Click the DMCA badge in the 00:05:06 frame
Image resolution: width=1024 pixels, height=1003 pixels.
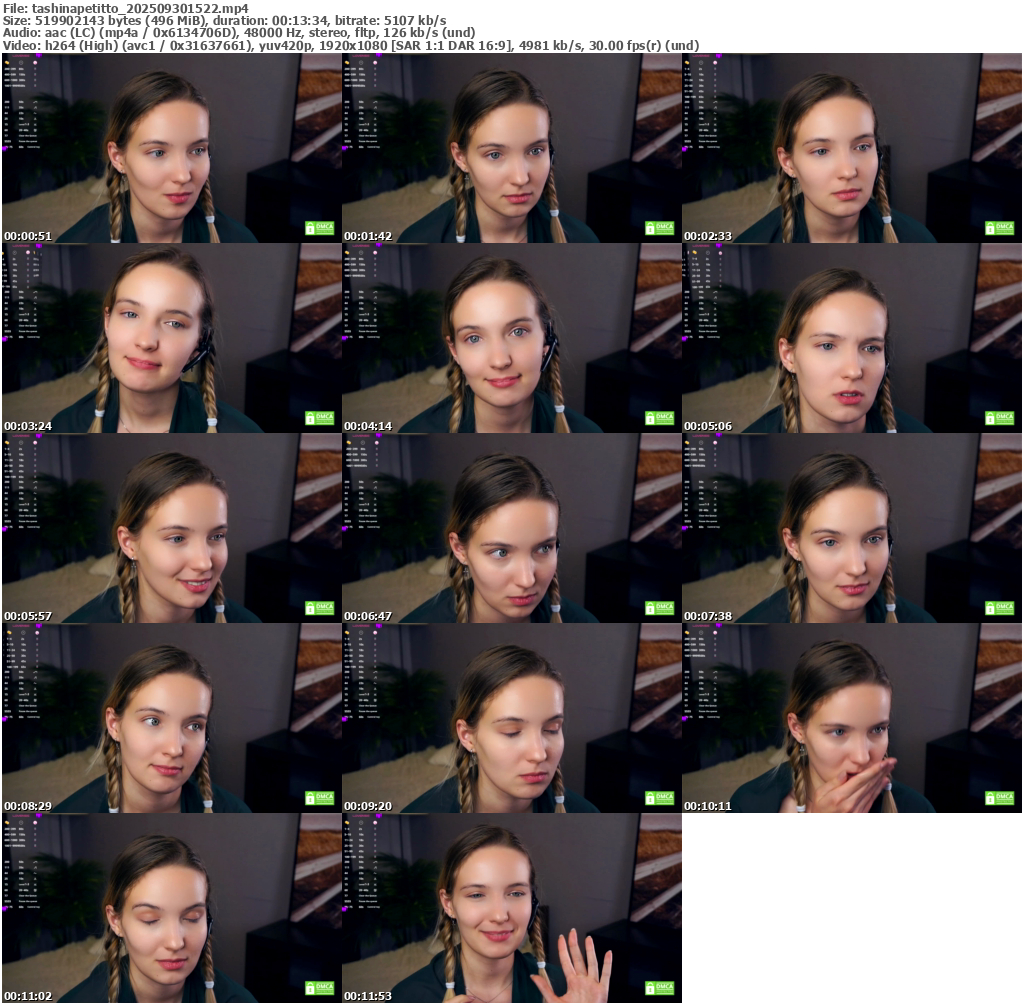tap(1000, 418)
